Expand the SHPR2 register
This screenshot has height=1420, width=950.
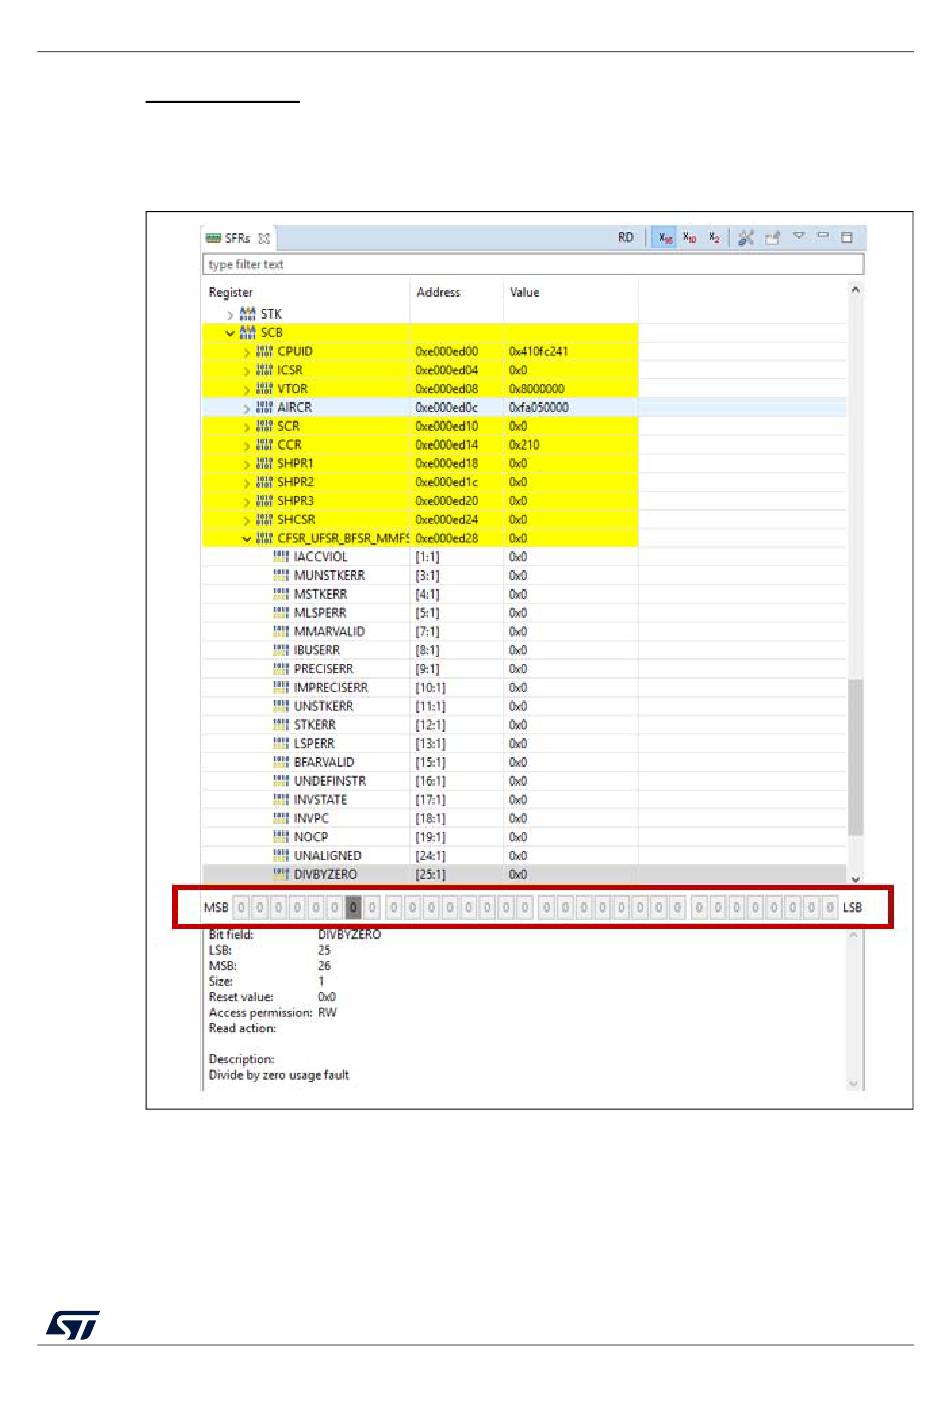pos(247,483)
